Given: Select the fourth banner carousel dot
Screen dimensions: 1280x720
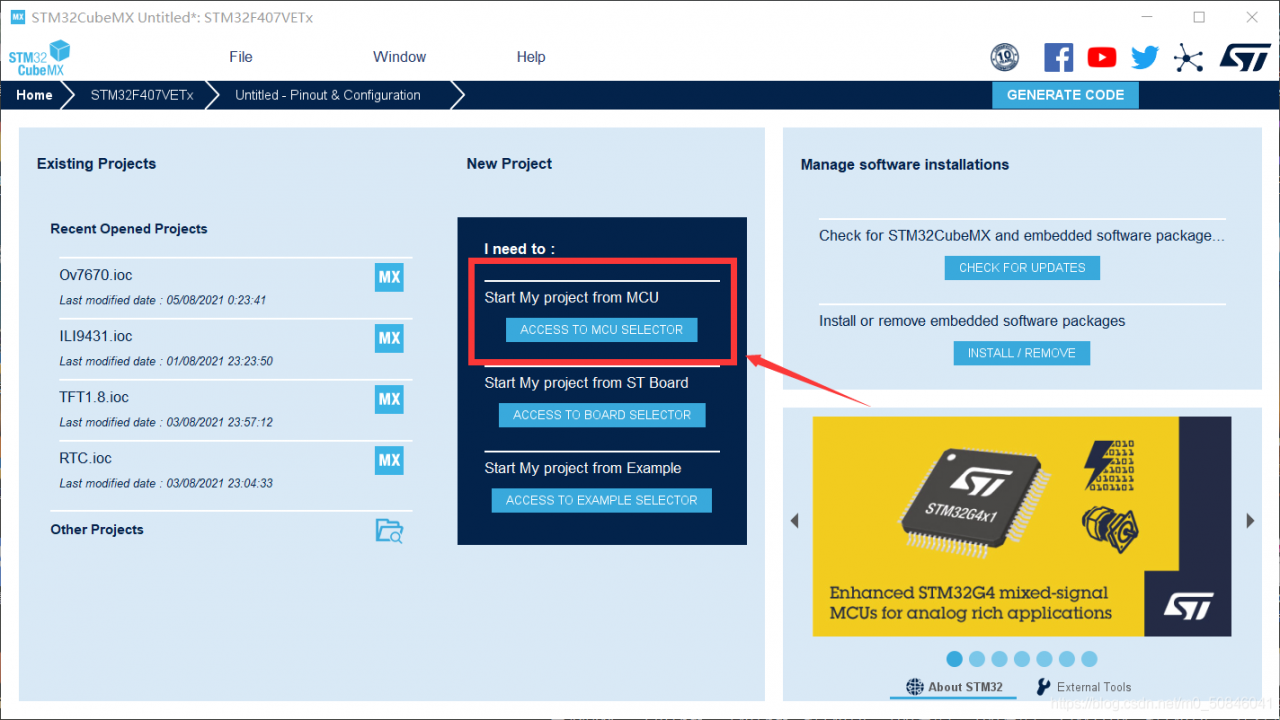Looking at the screenshot, I should click(1022, 659).
